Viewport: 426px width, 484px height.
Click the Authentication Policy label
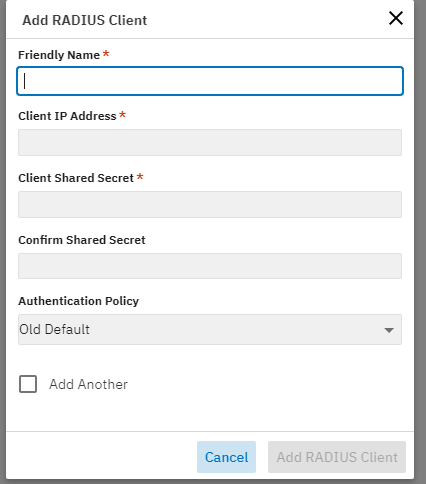pyautogui.click(x=78, y=301)
